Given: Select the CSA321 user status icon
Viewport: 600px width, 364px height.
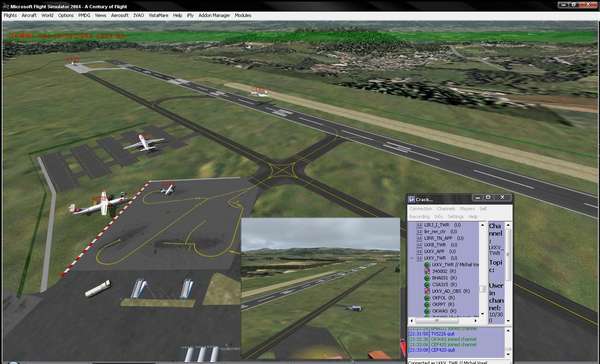Looking at the screenshot, I should [x=427, y=284].
